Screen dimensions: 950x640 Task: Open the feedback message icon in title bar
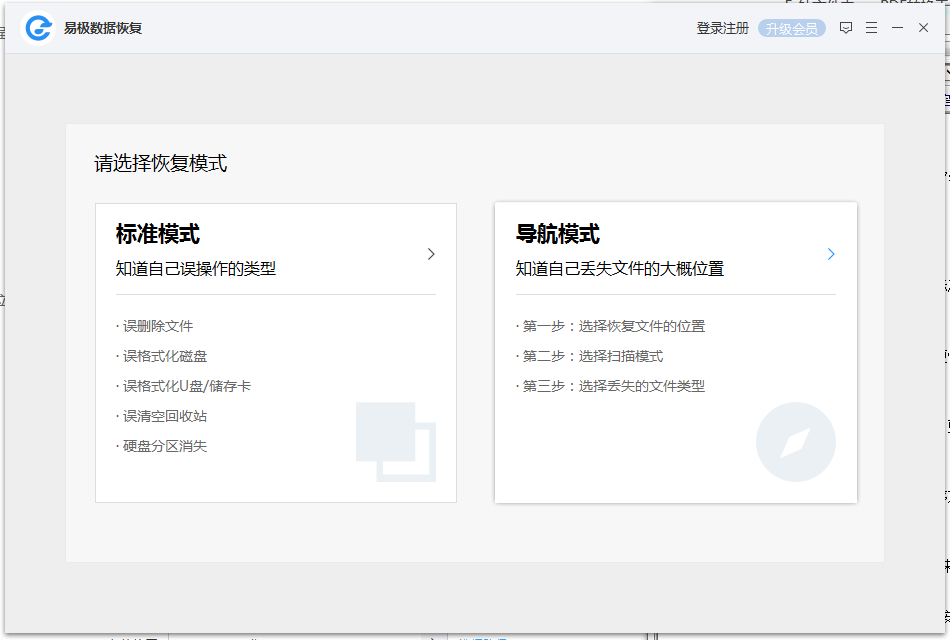coord(845,28)
